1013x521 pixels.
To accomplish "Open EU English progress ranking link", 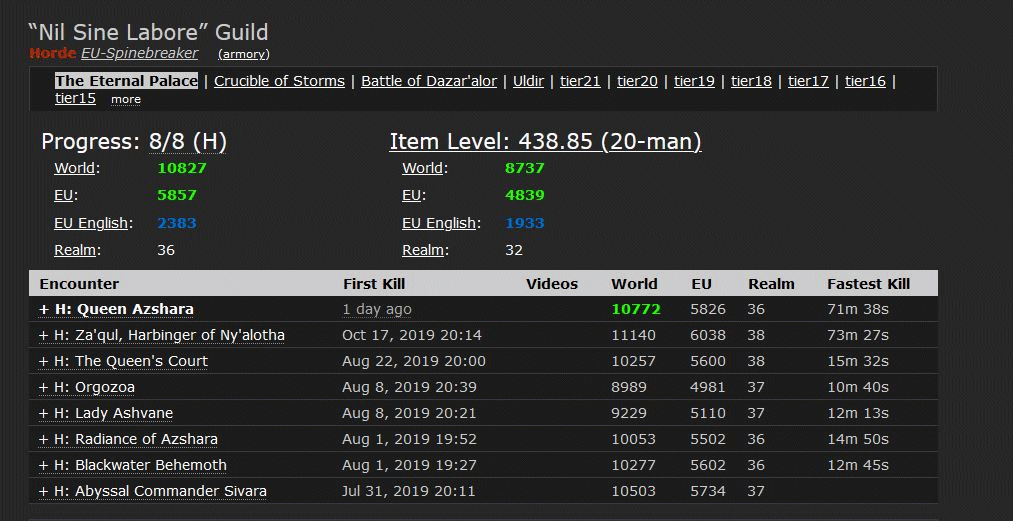I will [91, 223].
